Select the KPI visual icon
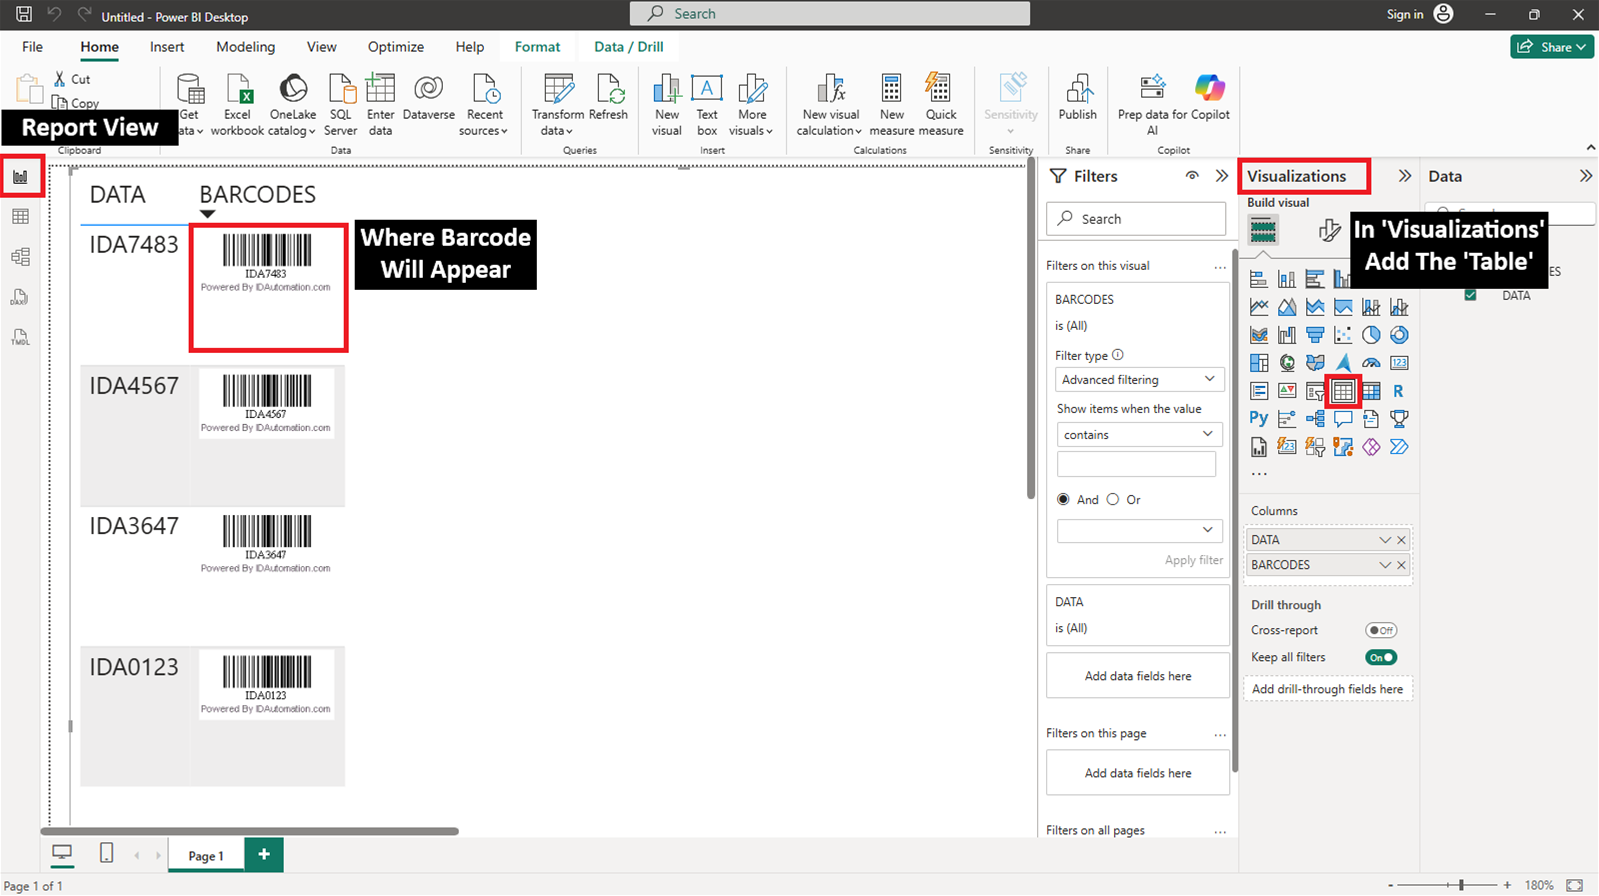This screenshot has width=1599, height=896. tap(1287, 391)
